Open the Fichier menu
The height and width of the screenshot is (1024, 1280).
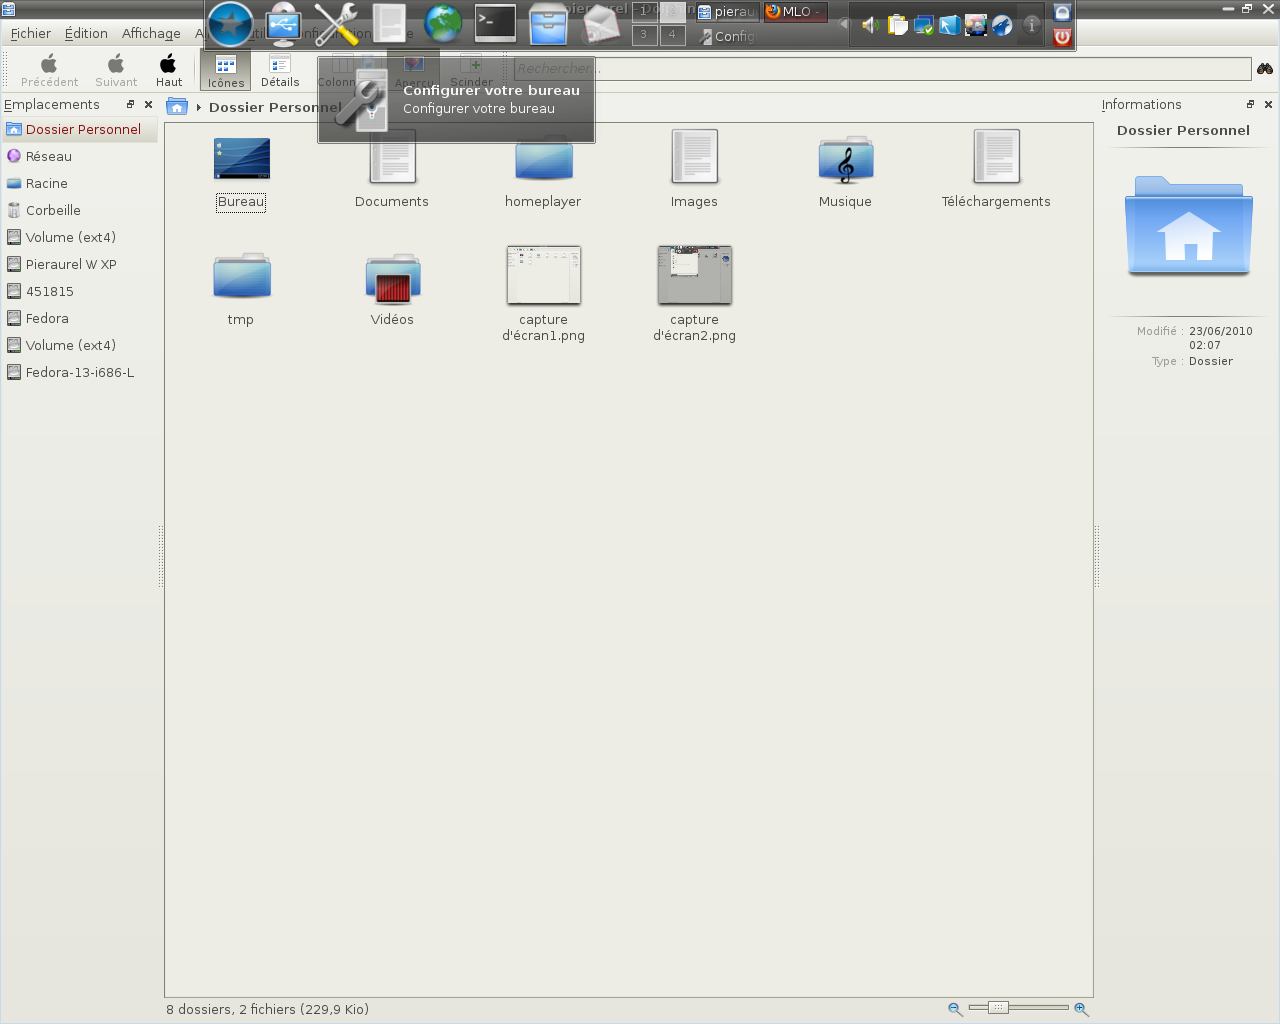pos(31,33)
